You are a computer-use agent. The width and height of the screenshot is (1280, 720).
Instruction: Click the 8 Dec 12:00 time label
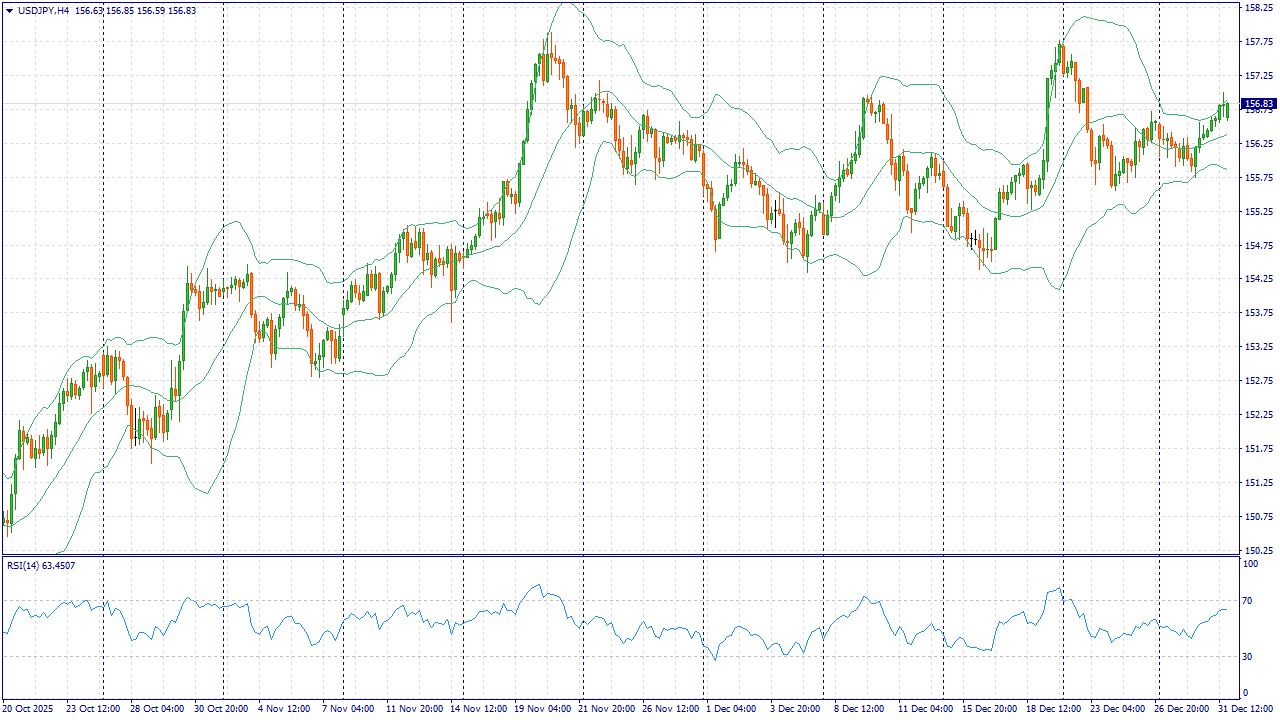click(860, 708)
